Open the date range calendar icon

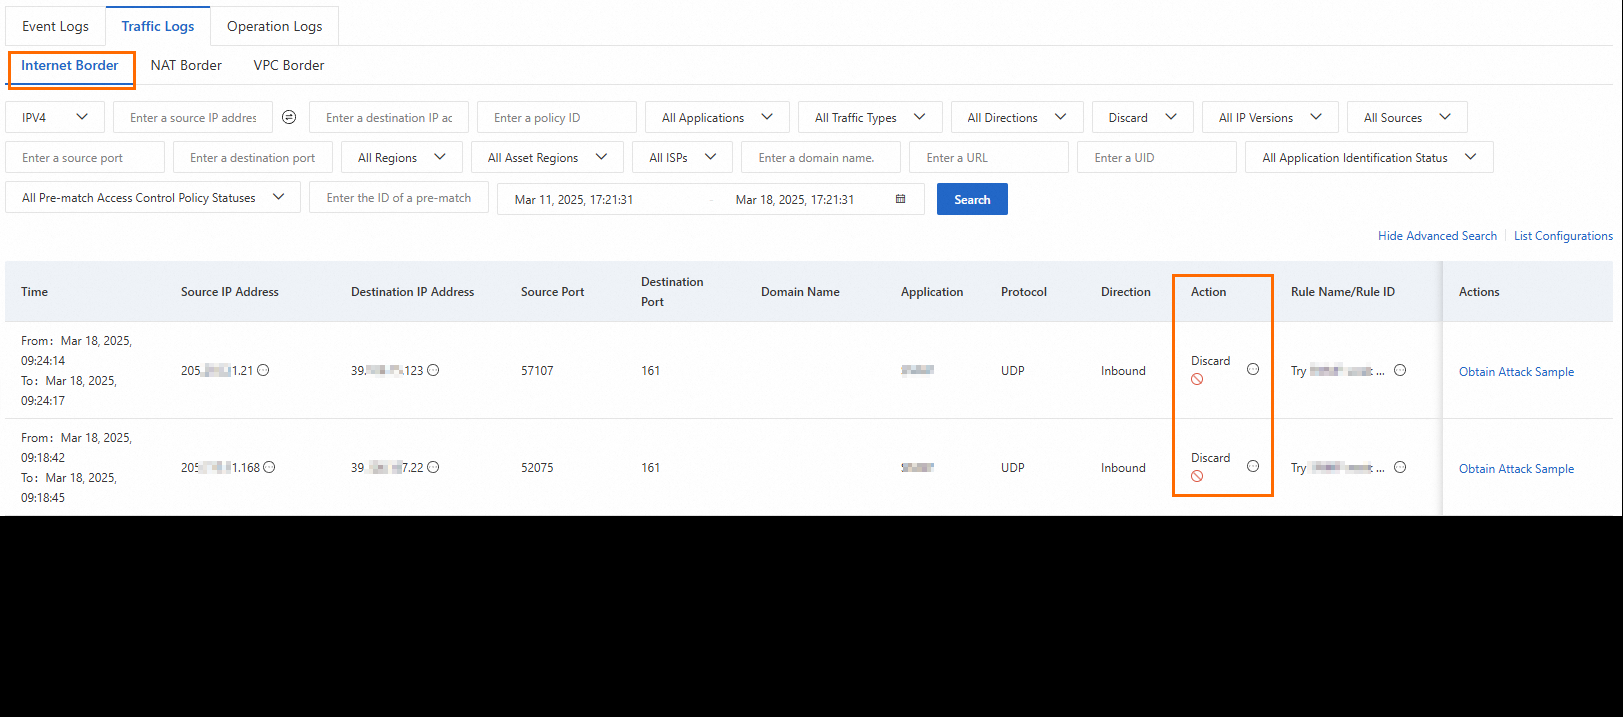point(901,199)
